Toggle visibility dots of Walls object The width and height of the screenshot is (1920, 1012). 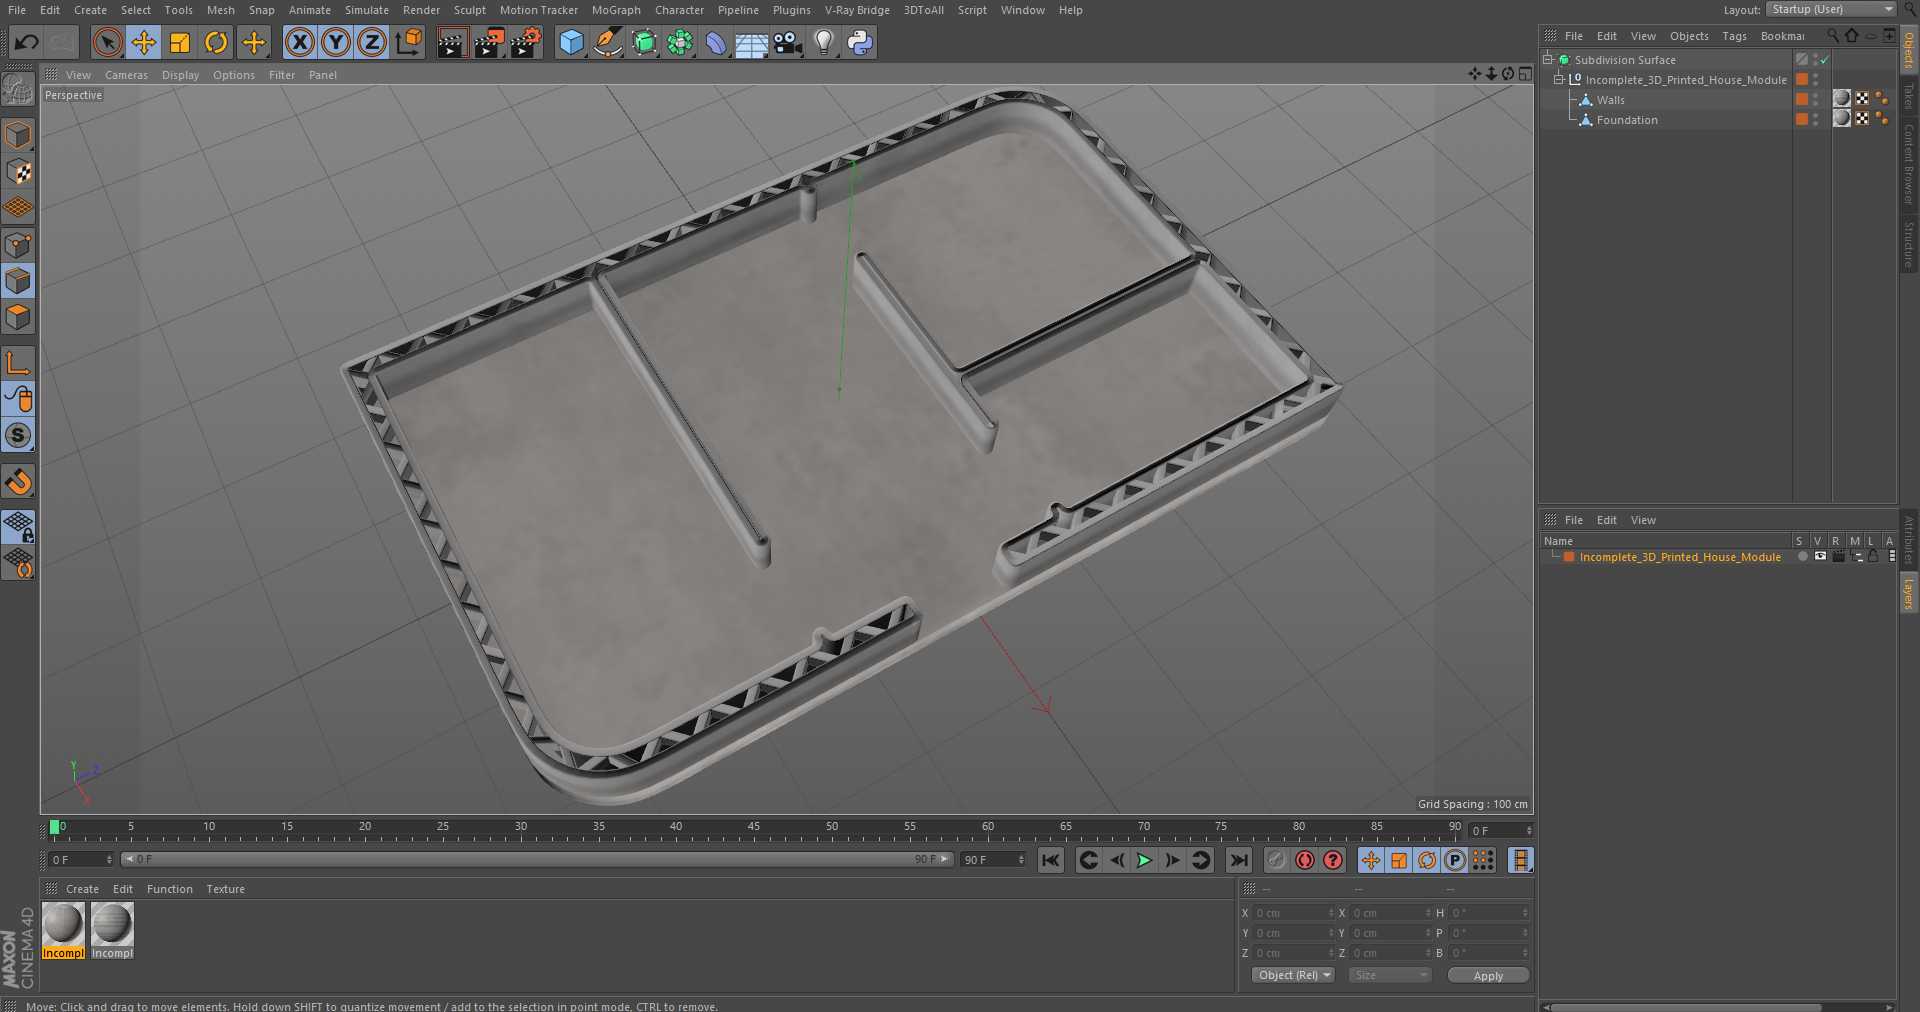pyautogui.click(x=1816, y=99)
